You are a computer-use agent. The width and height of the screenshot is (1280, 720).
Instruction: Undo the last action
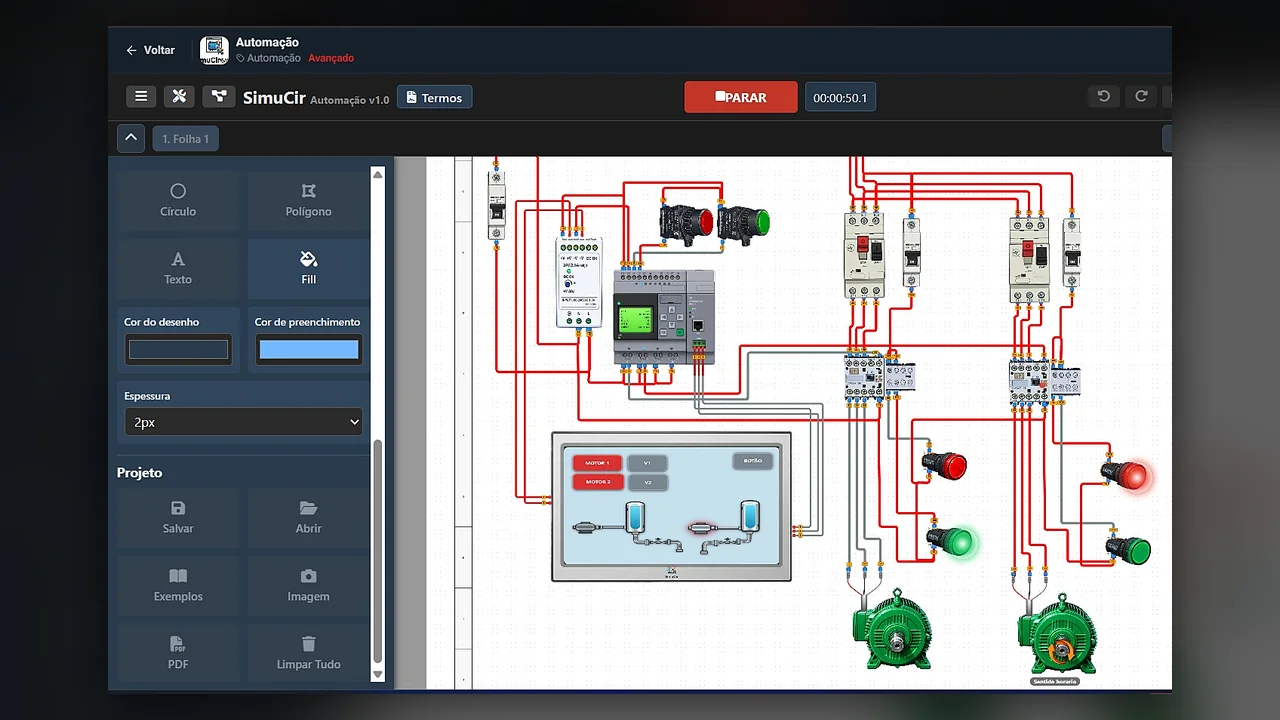click(1104, 96)
